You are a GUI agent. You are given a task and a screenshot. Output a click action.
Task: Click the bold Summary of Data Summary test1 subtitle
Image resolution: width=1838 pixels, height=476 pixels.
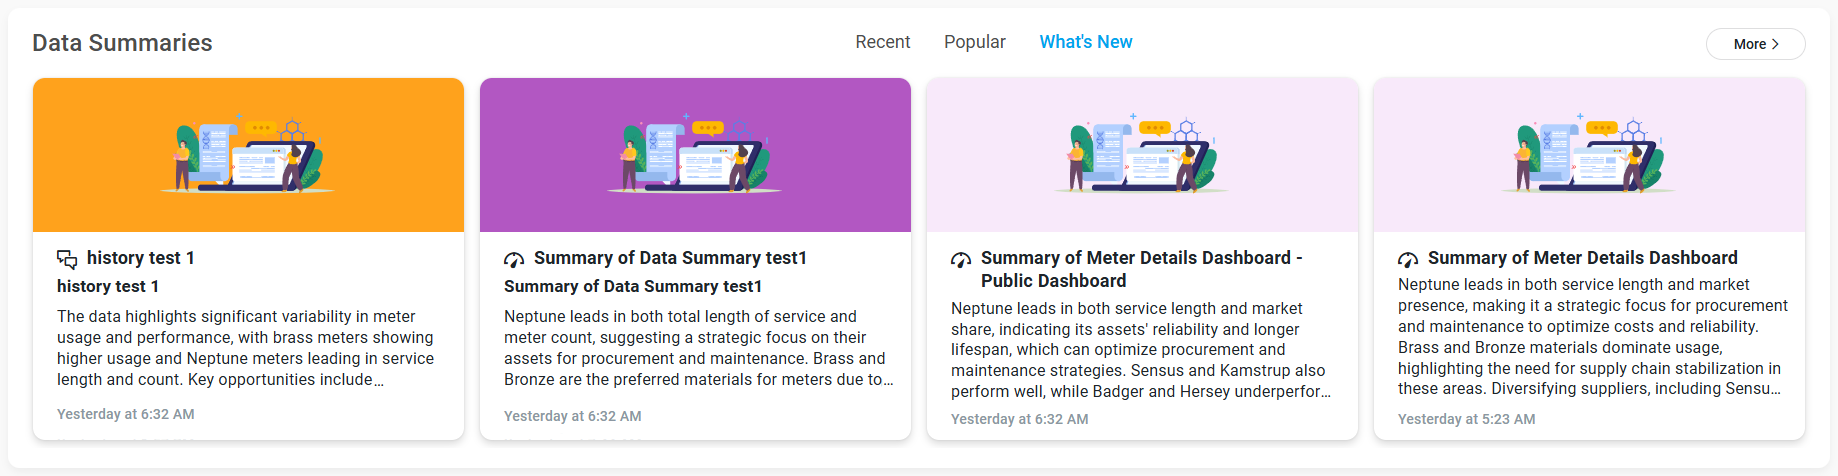click(633, 286)
